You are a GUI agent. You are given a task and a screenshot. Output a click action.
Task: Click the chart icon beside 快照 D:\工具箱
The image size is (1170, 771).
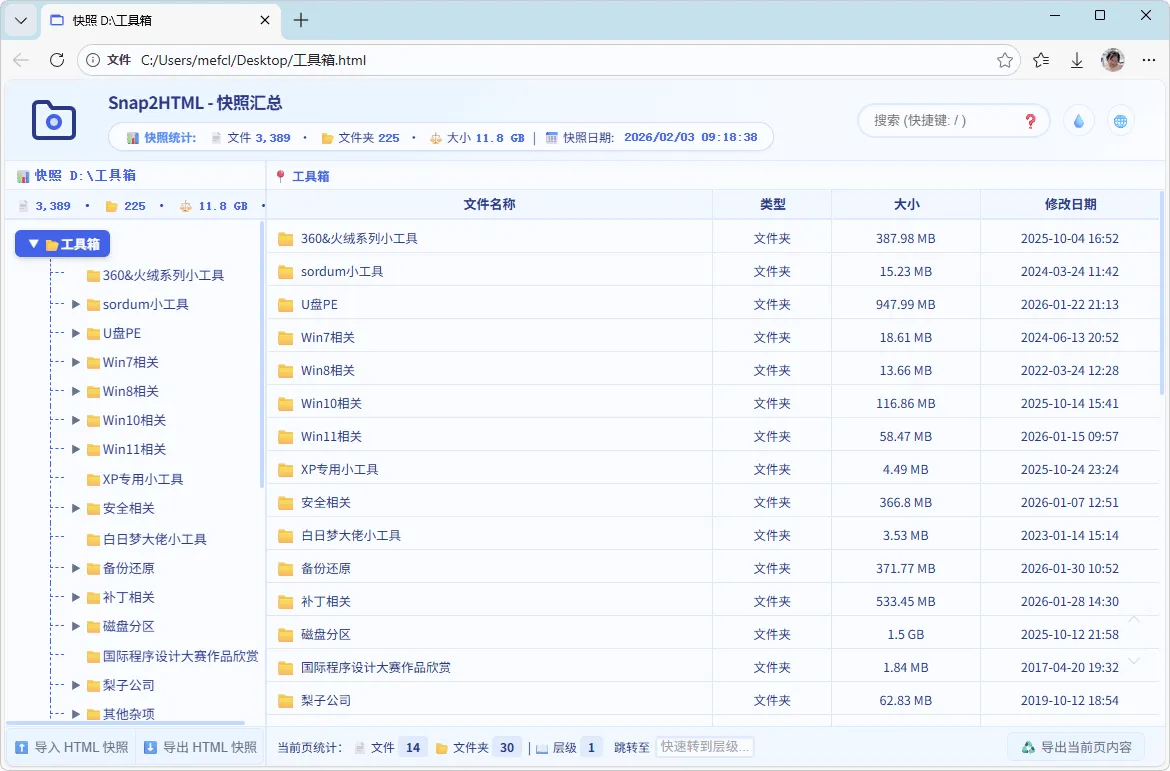[23, 176]
